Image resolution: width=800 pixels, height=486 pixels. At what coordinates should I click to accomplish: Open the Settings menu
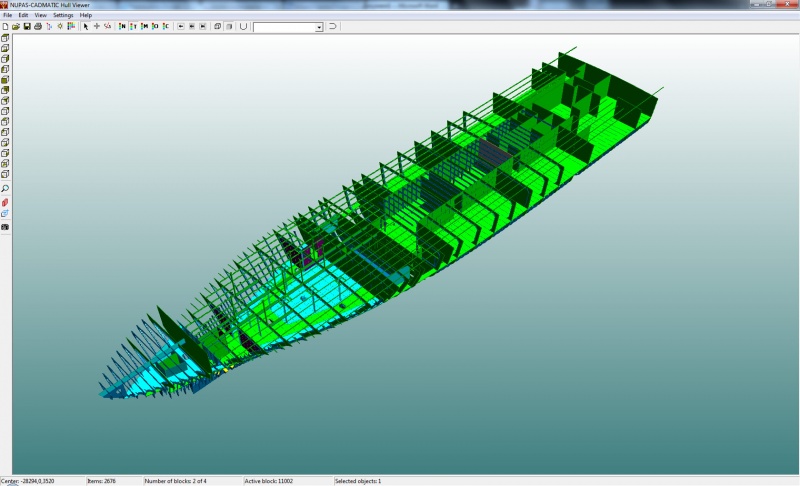point(63,15)
